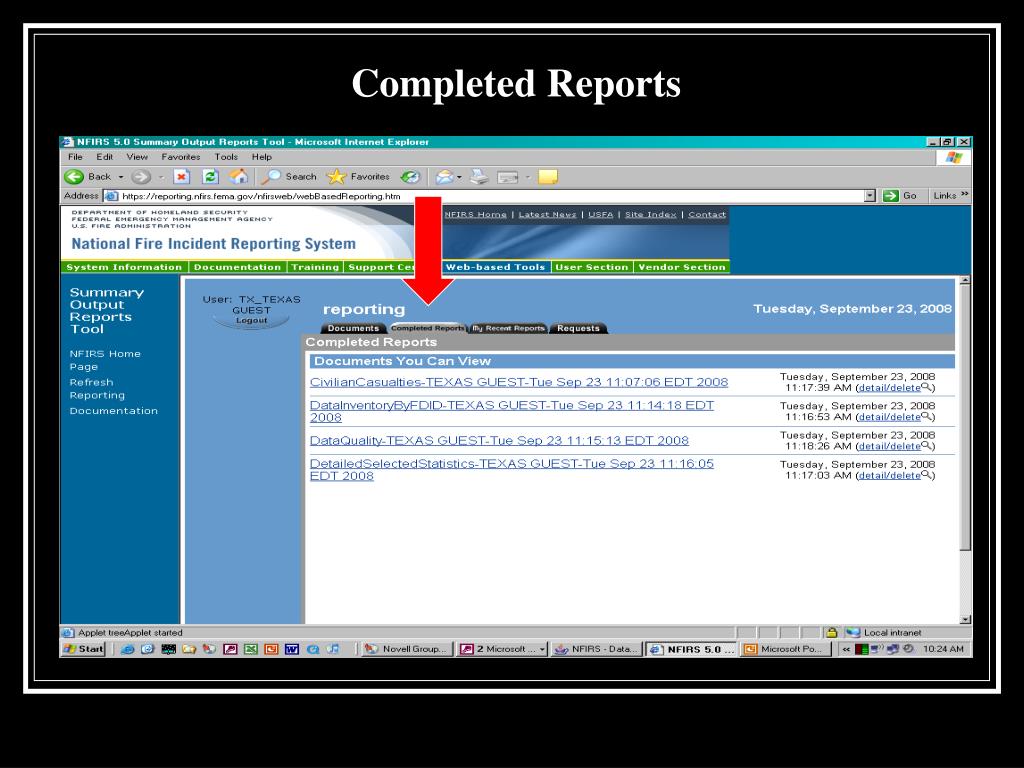Open the CivilianCasualties-TEXAS GUEST report link
This screenshot has width=1024, height=768.
pyautogui.click(x=519, y=382)
